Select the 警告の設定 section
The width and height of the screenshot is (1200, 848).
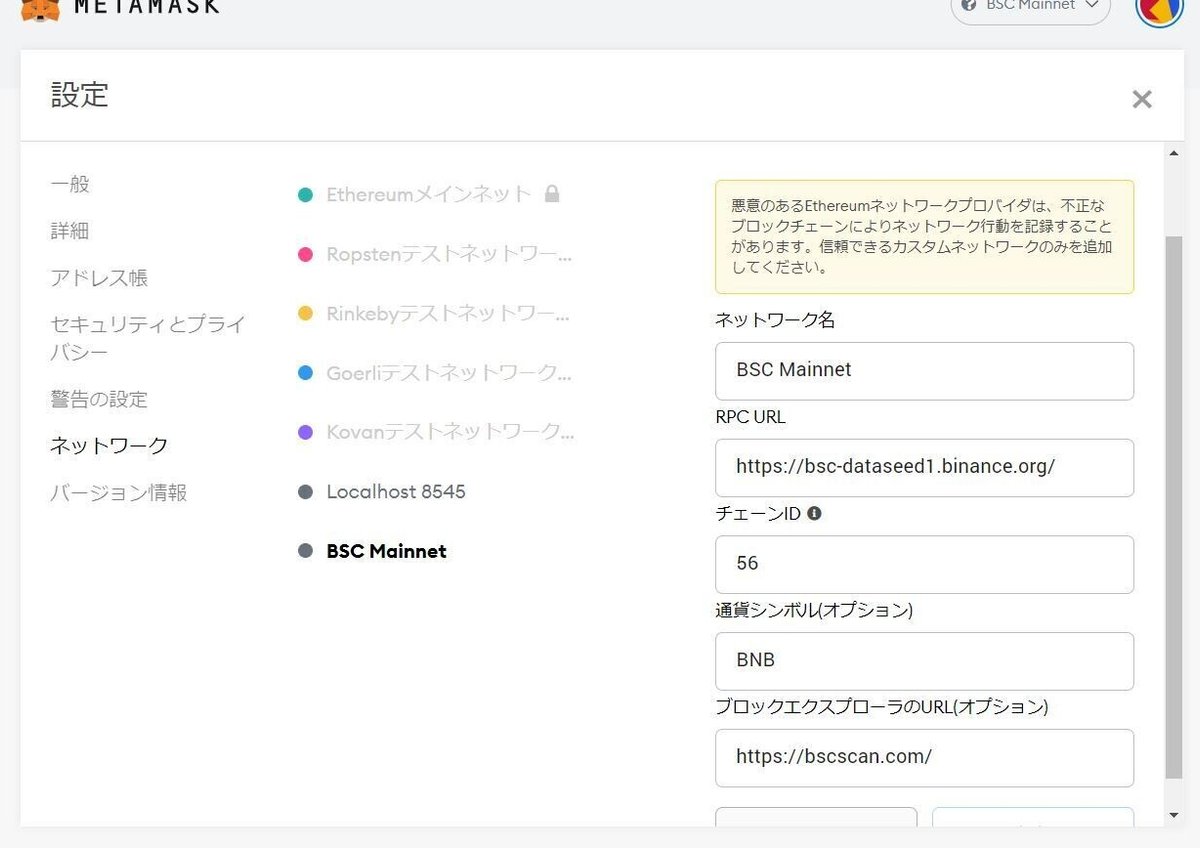(x=100, y=399)
